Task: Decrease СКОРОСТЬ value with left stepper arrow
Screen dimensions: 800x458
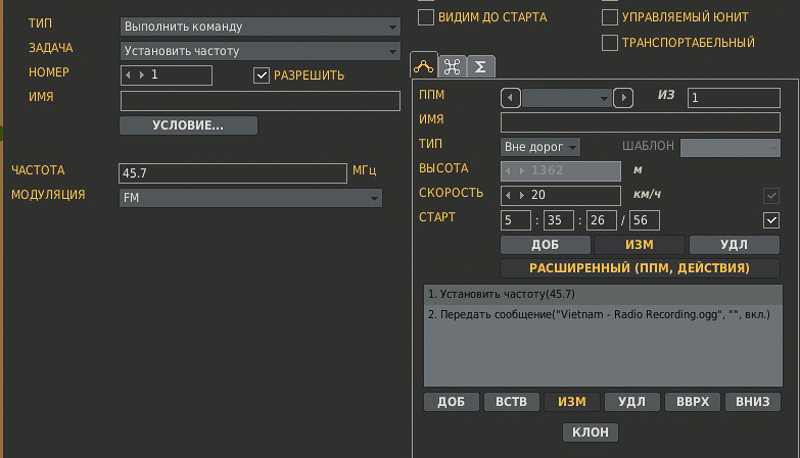Action: (x=510, y=195)
